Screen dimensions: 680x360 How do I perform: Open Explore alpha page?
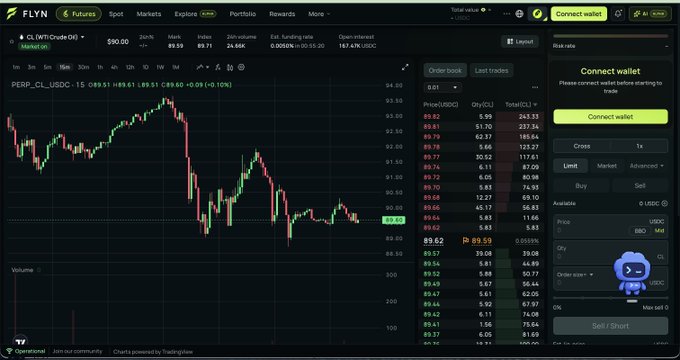[x=195, y=14]
